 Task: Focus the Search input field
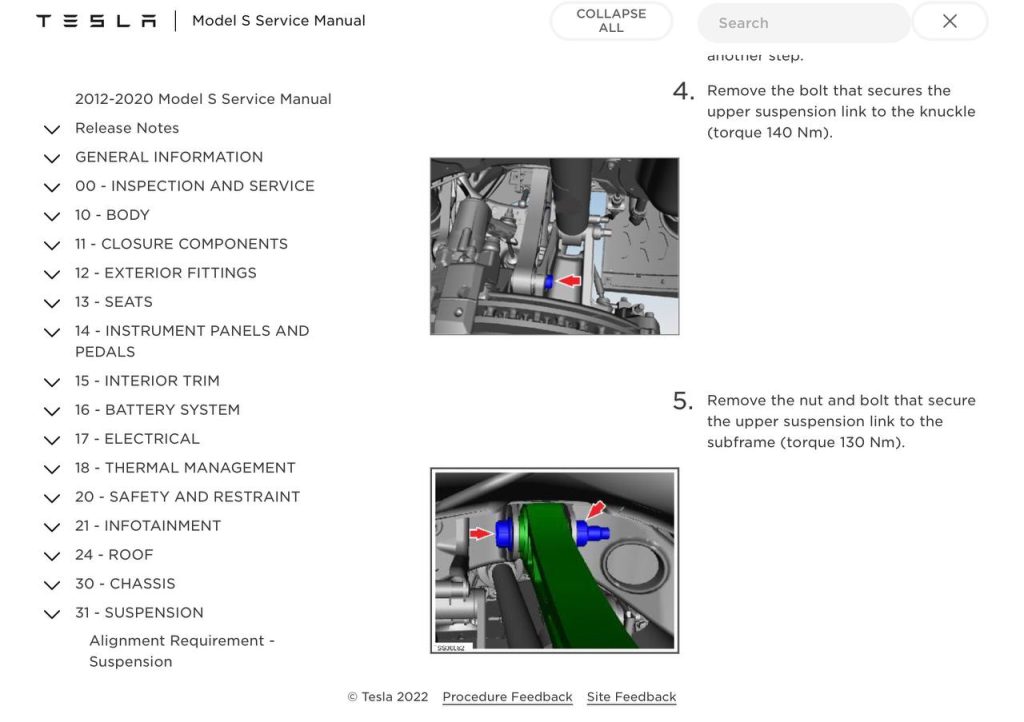804,23
